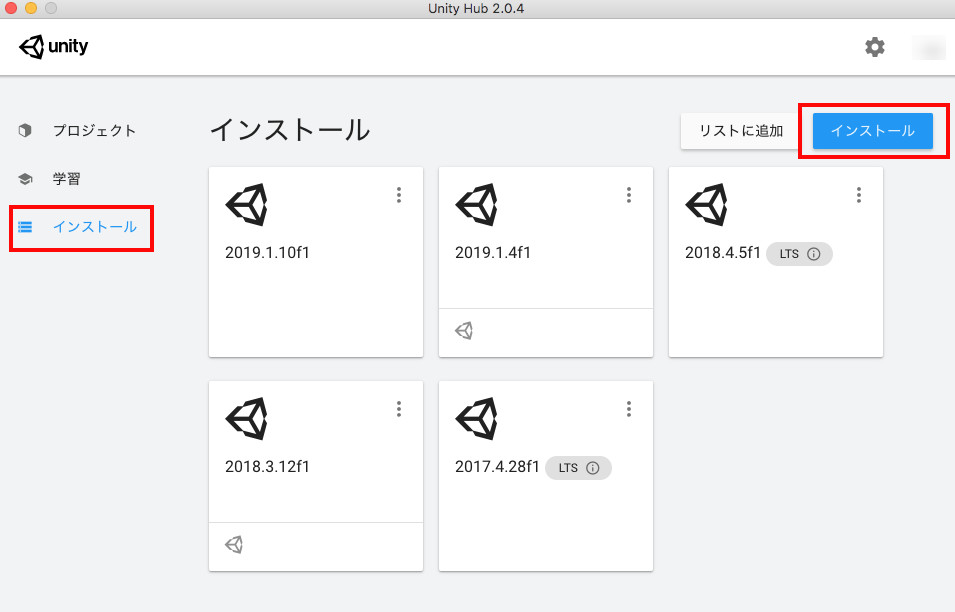955x612 pixels.
Task: Click LTS badge on 2018.4.5f1 card
Action: point(799,254)
